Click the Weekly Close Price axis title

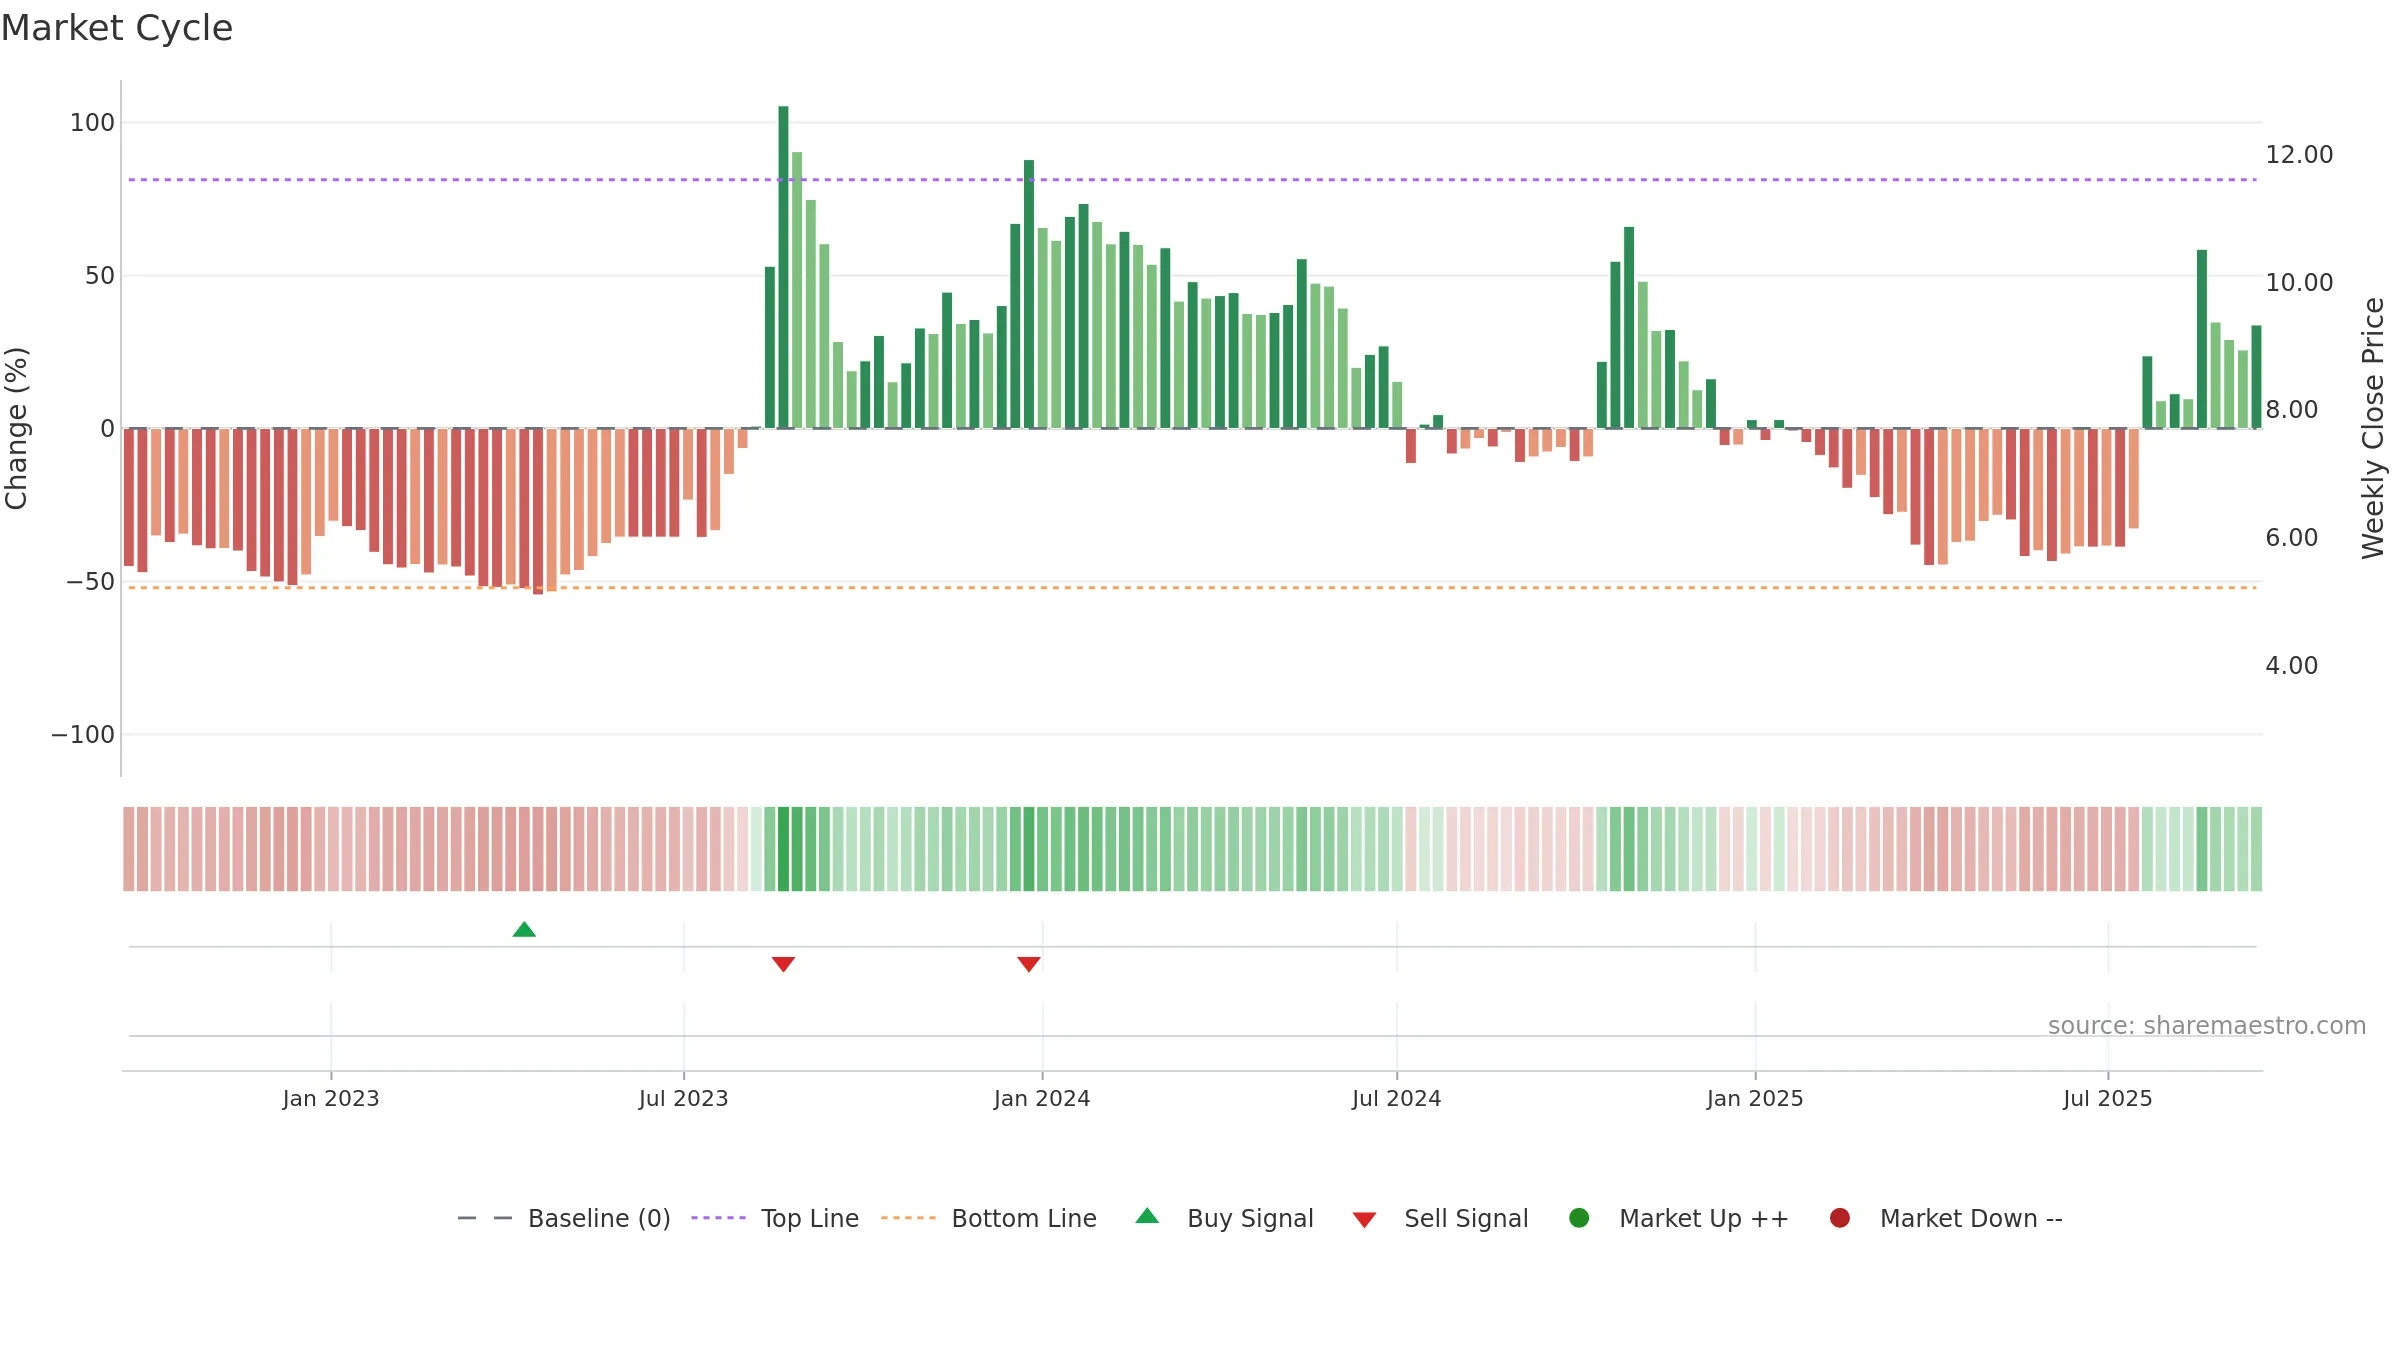click(2373, 428)
